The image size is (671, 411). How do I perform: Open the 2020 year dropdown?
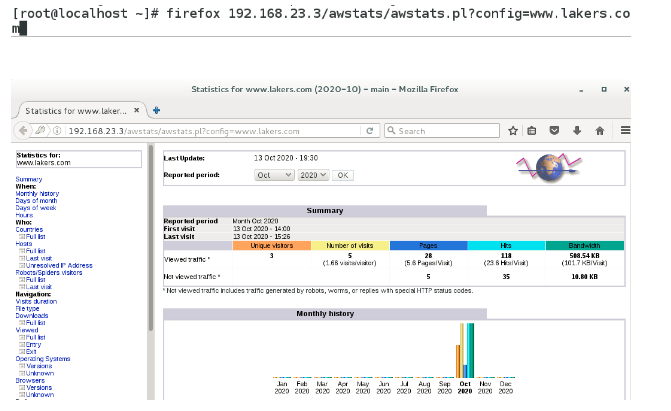[x=313, y=175]
